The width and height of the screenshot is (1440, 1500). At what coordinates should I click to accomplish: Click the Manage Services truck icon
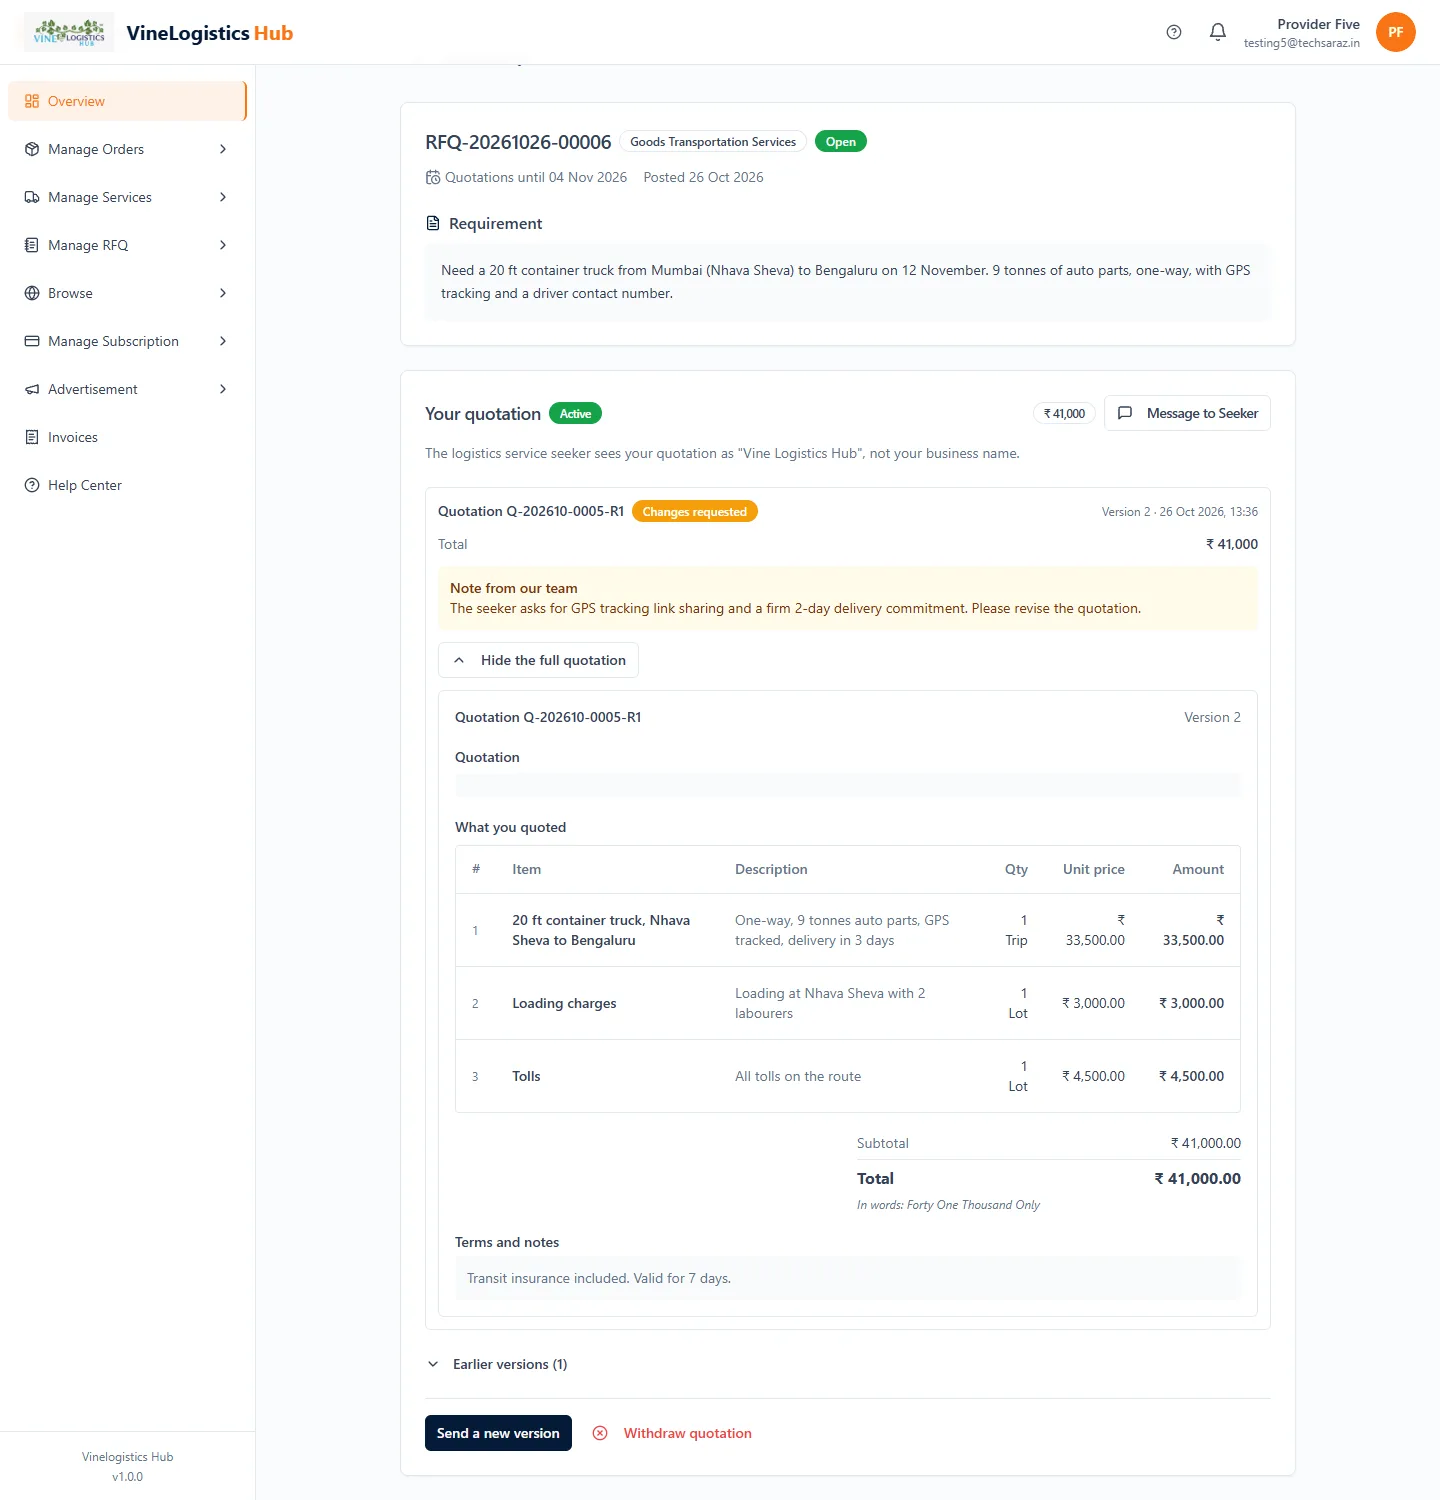tap(32, 197)
